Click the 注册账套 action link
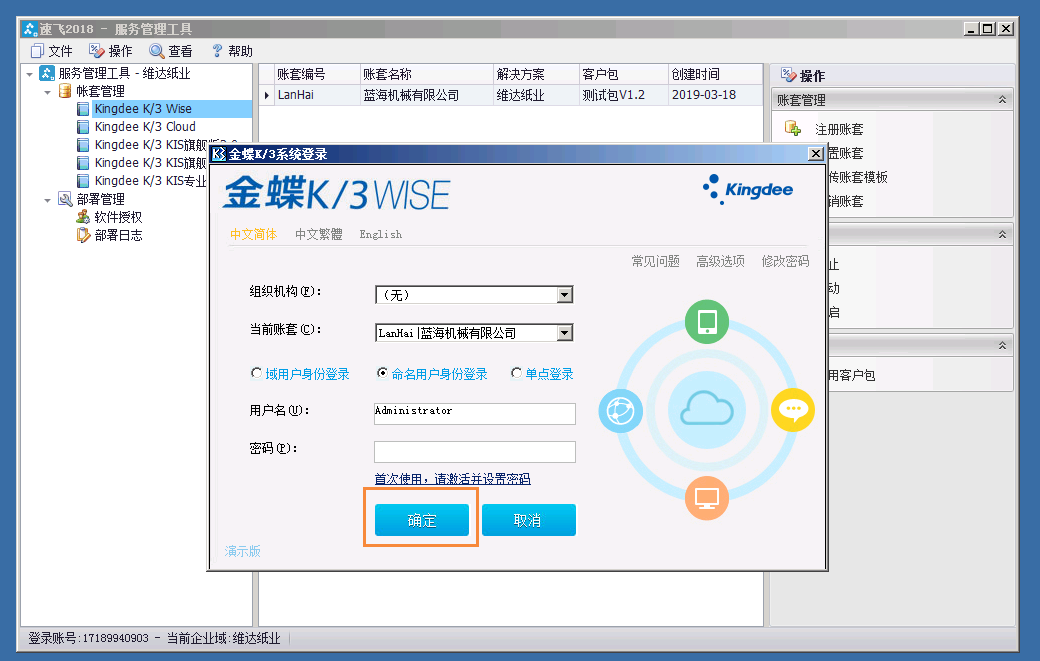The width and height of the screenshot is (1040, 661). coord(839,129)
